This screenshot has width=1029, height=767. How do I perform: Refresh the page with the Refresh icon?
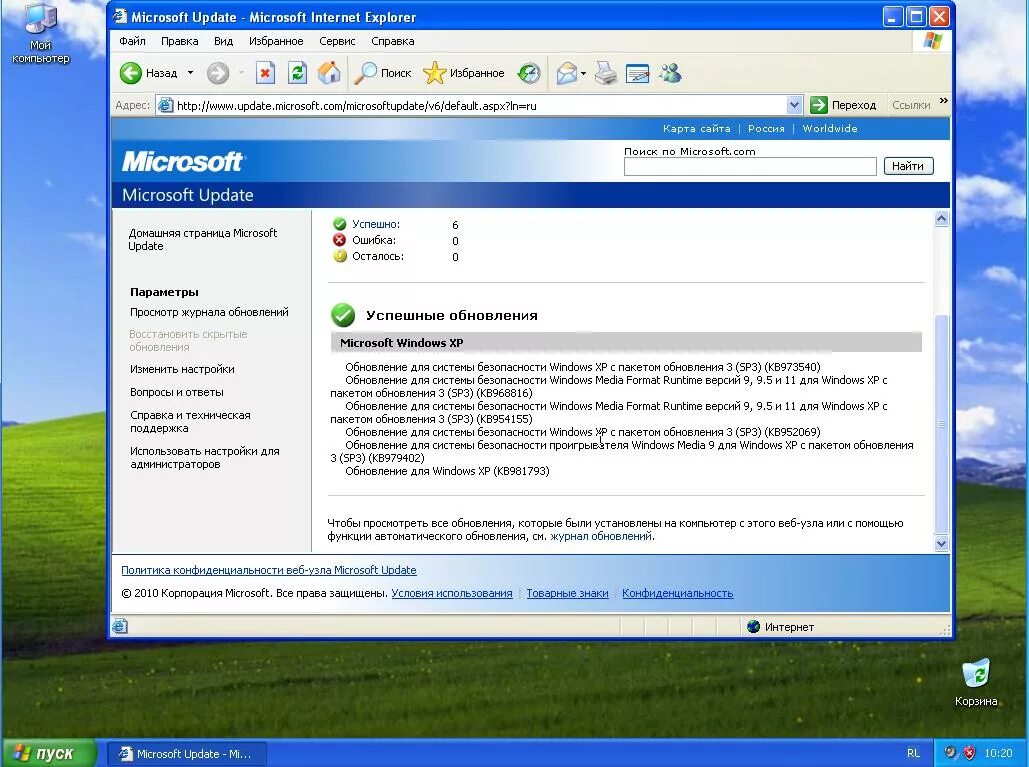tap(297, 73)
